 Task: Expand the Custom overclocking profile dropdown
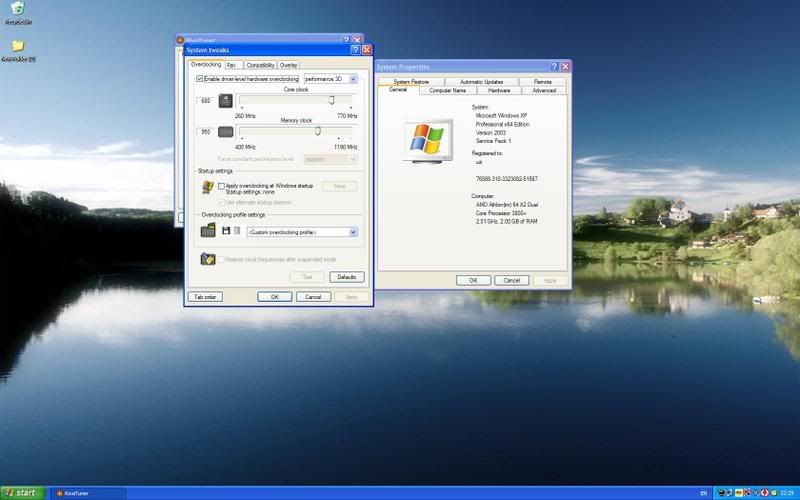point(302,232)
